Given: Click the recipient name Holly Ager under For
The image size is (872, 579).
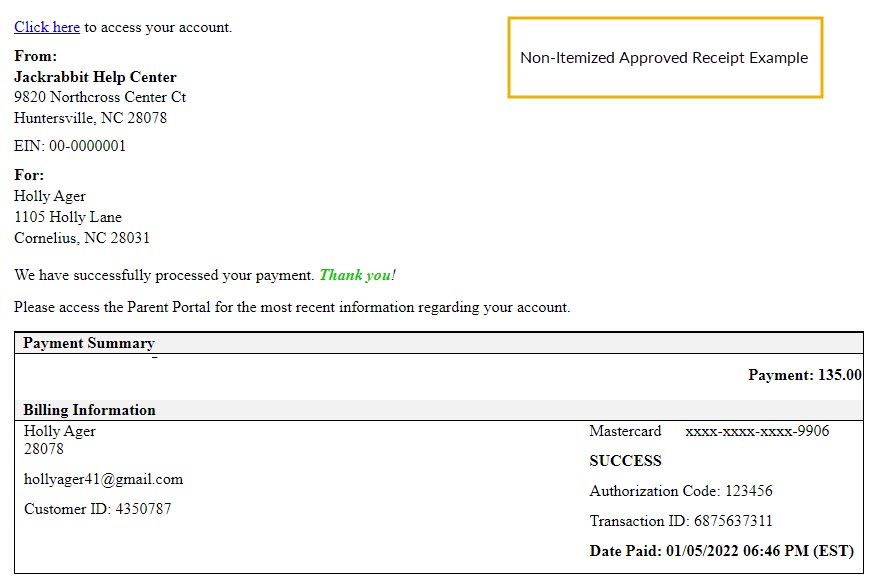Looking at the screenshot, I should 50,196.
